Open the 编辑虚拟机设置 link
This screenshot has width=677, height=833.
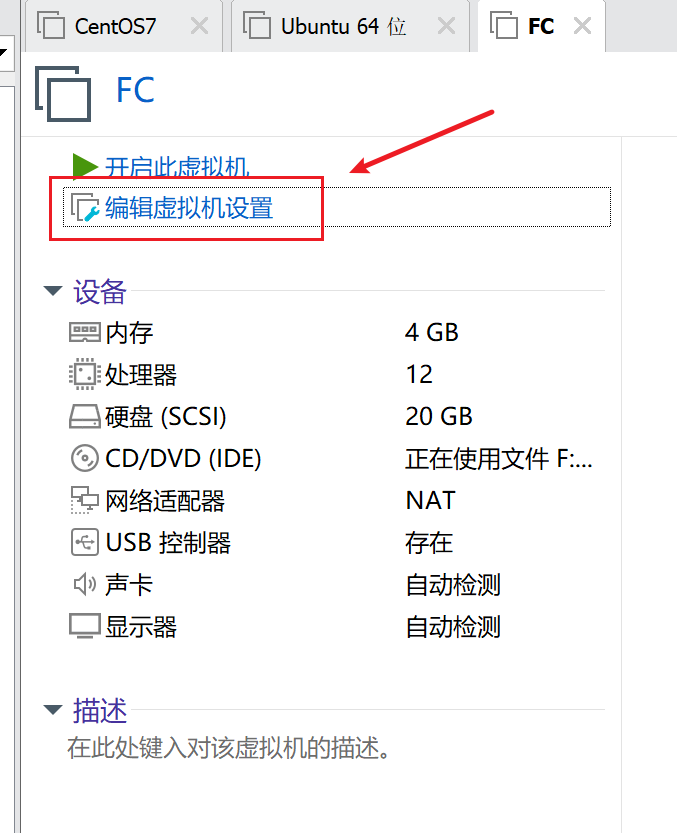[x=189, y=208]
